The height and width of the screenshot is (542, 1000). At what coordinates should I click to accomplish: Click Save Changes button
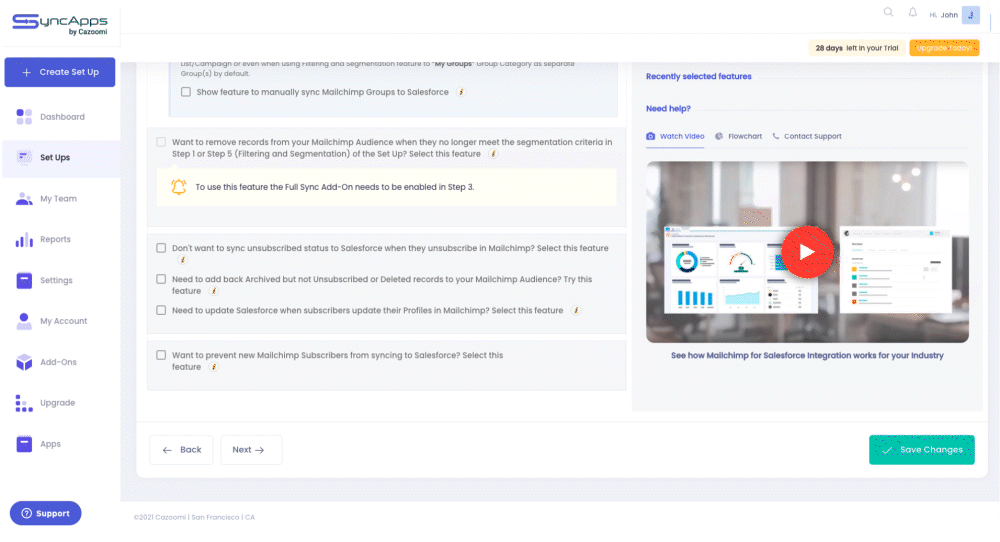tap(922, 450)
